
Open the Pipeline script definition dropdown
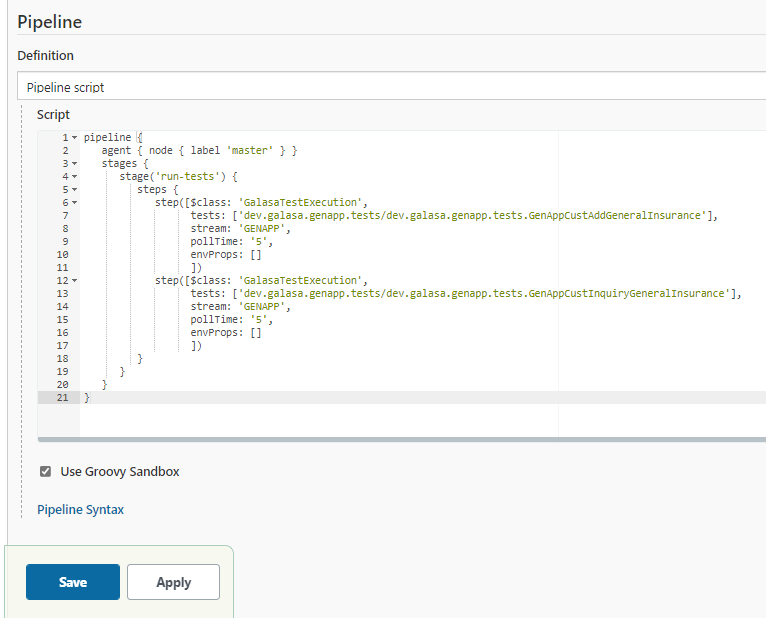tap(391, 86)
